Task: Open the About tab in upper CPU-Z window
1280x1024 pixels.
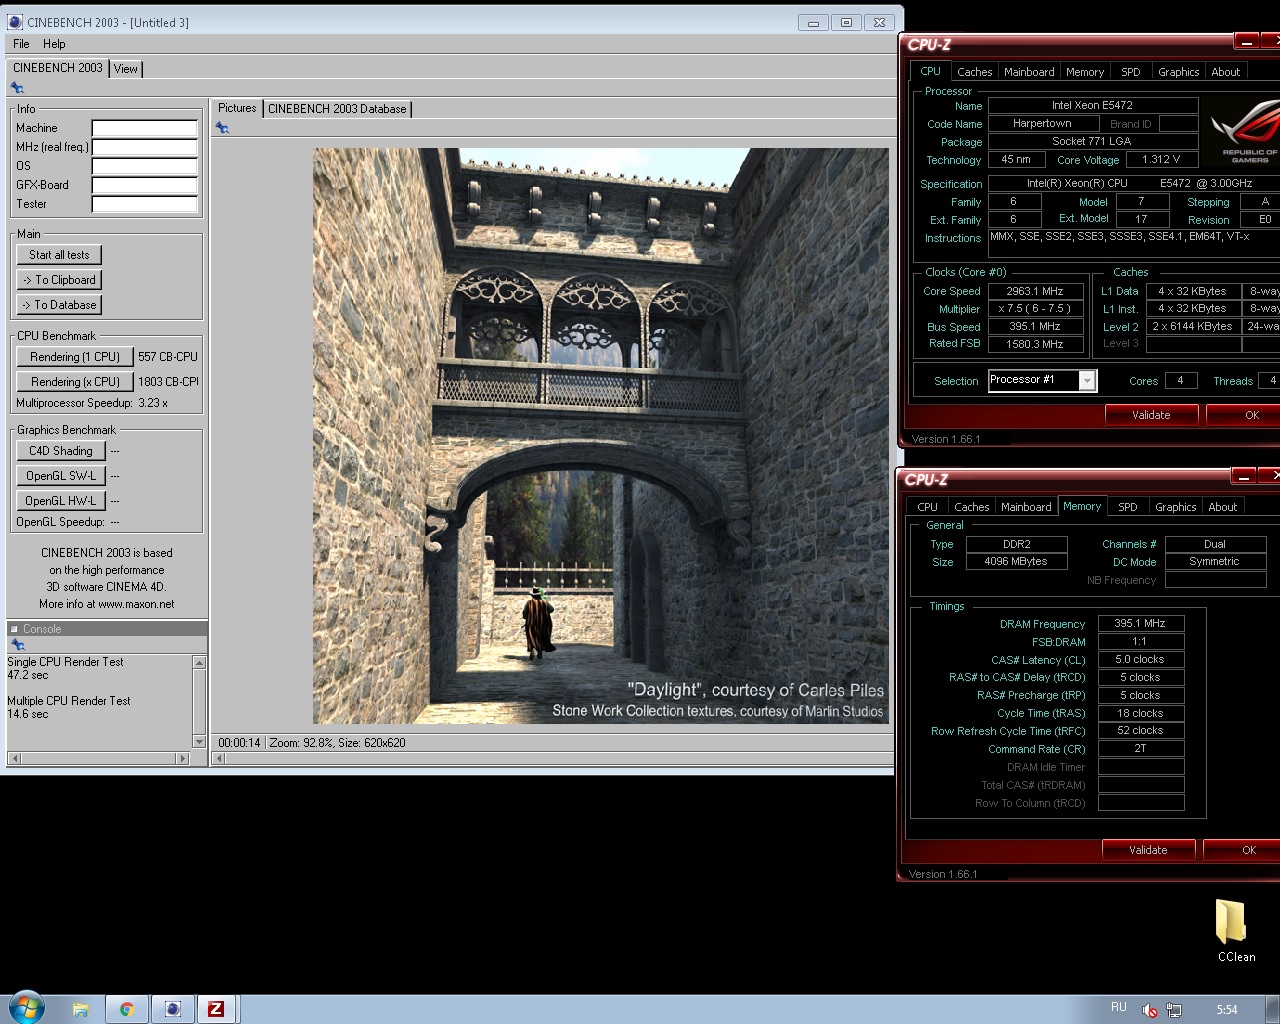Action: pos(1226,72)
